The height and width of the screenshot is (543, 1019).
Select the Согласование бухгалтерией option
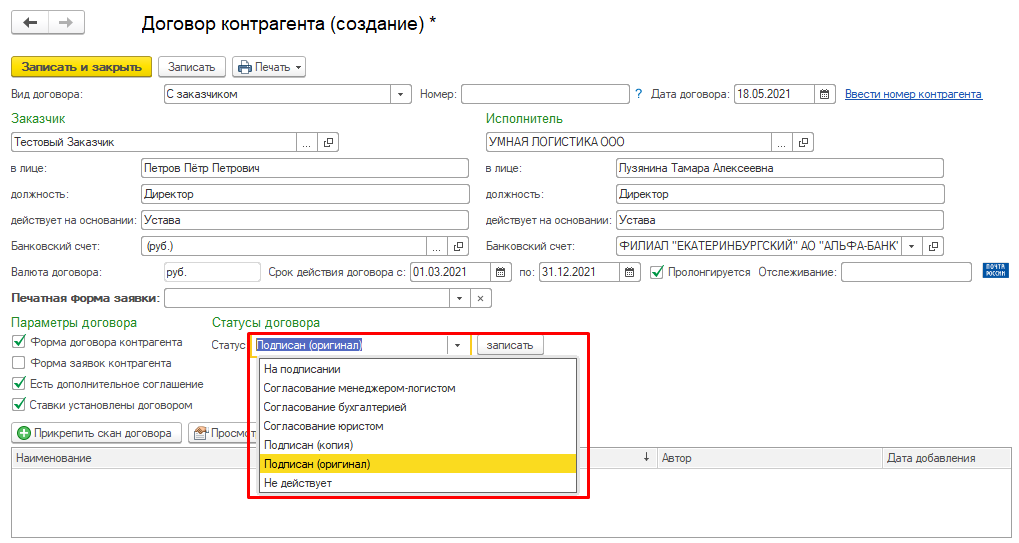[418, 407]
